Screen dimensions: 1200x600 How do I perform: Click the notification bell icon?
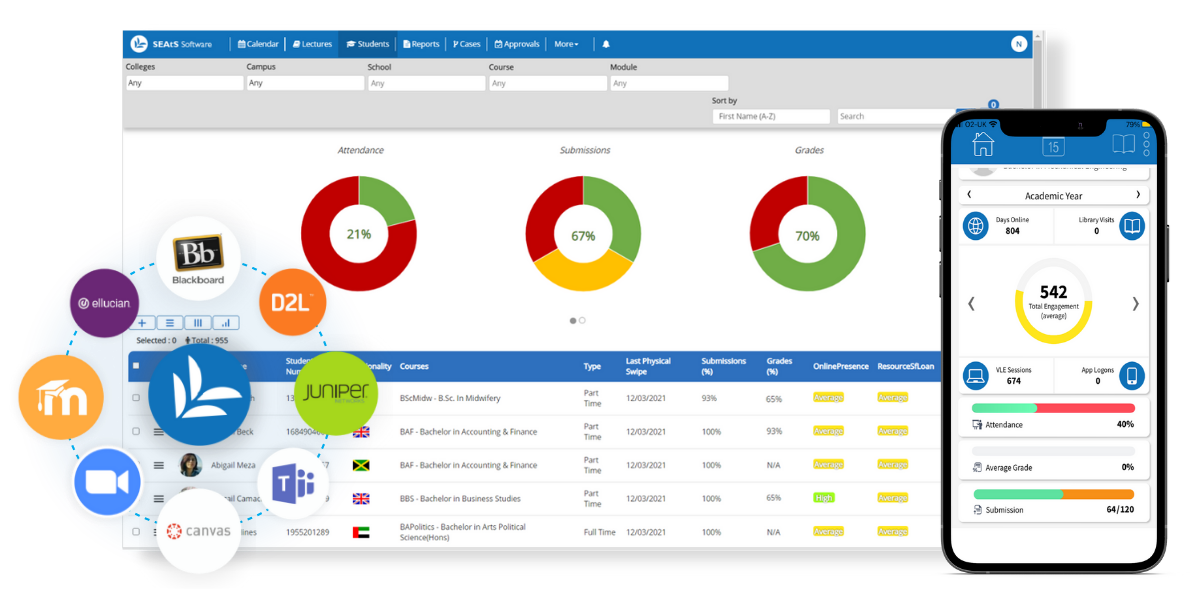(x=605, y=44)
